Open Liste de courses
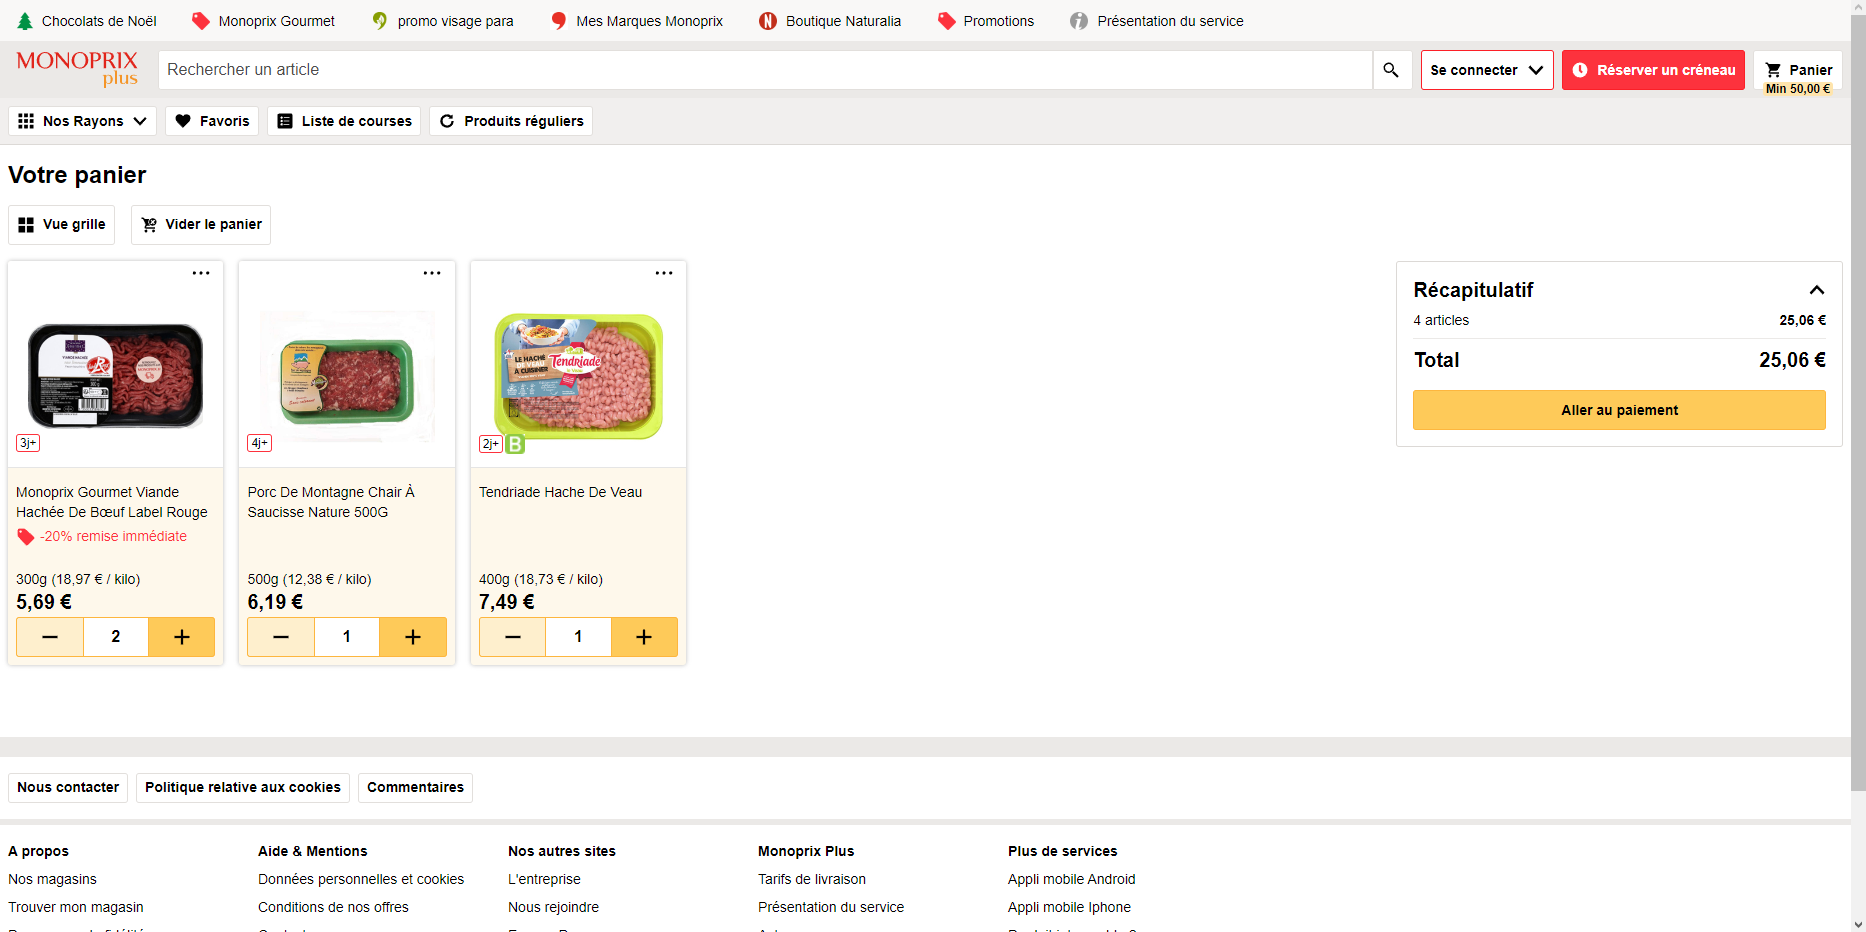1866x932 pixels. tap(344, 121)
